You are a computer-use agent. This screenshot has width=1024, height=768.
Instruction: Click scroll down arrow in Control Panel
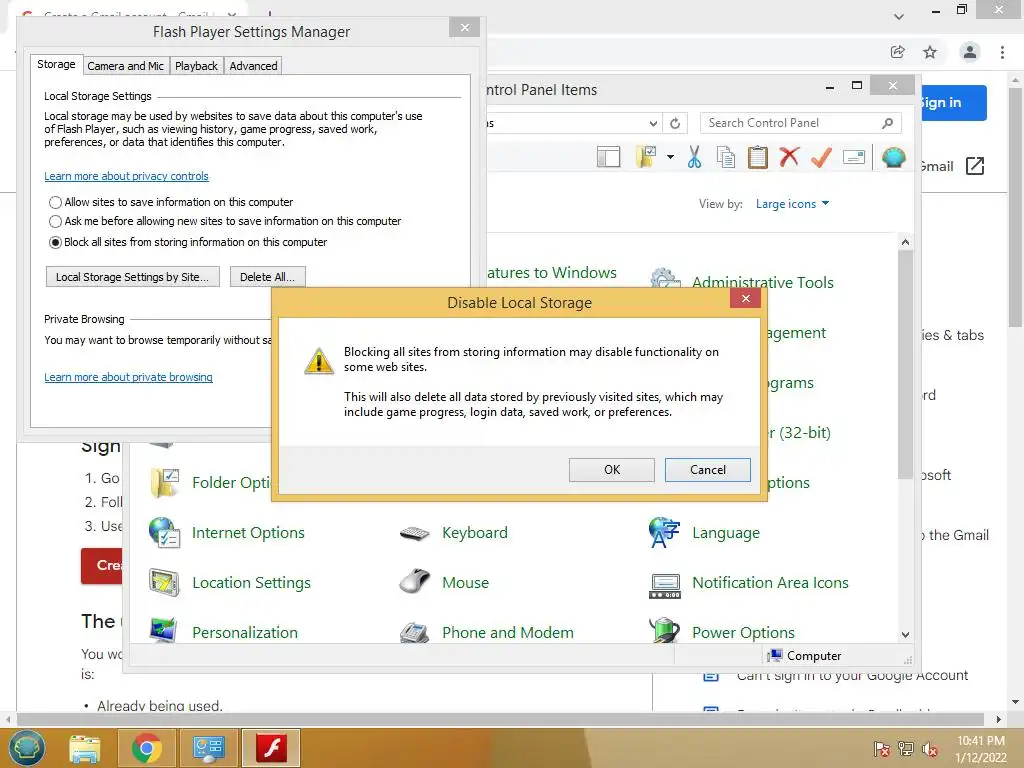(x=905, y=634)
